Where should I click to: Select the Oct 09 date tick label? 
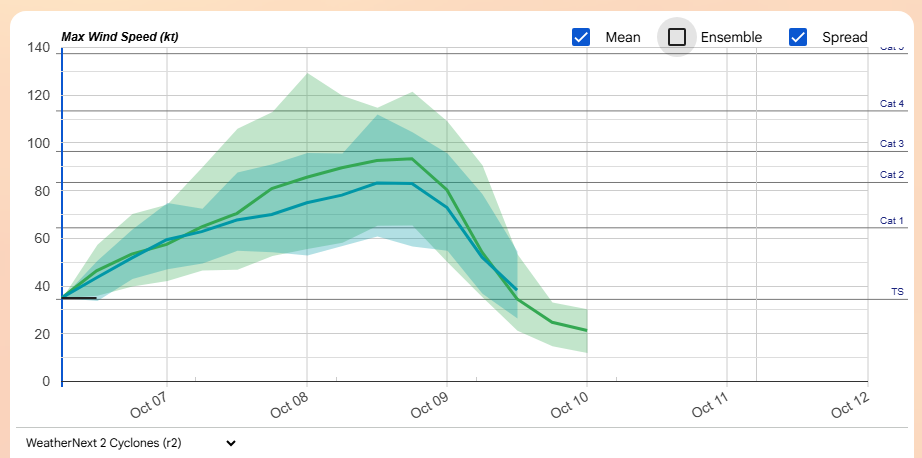[x=430, y=403]
